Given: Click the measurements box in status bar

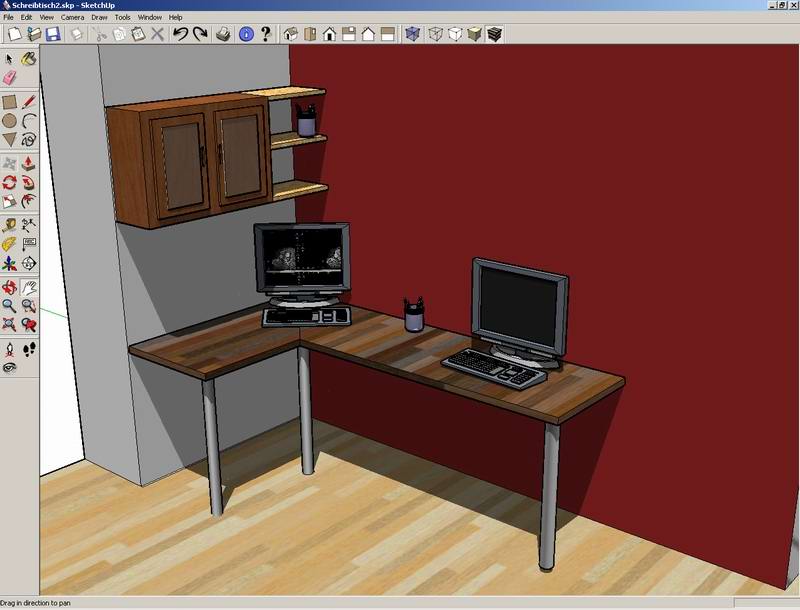Looking at the screenshot, I should tap(765, 603).
